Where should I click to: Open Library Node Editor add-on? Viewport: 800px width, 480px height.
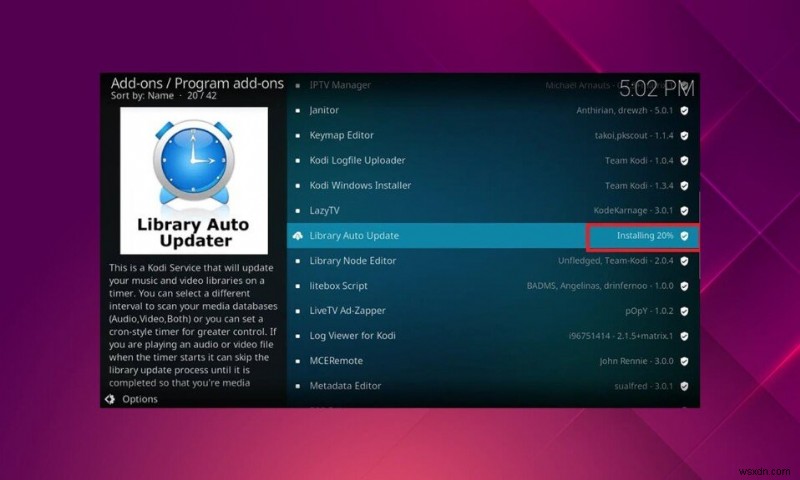coord(492,261)
